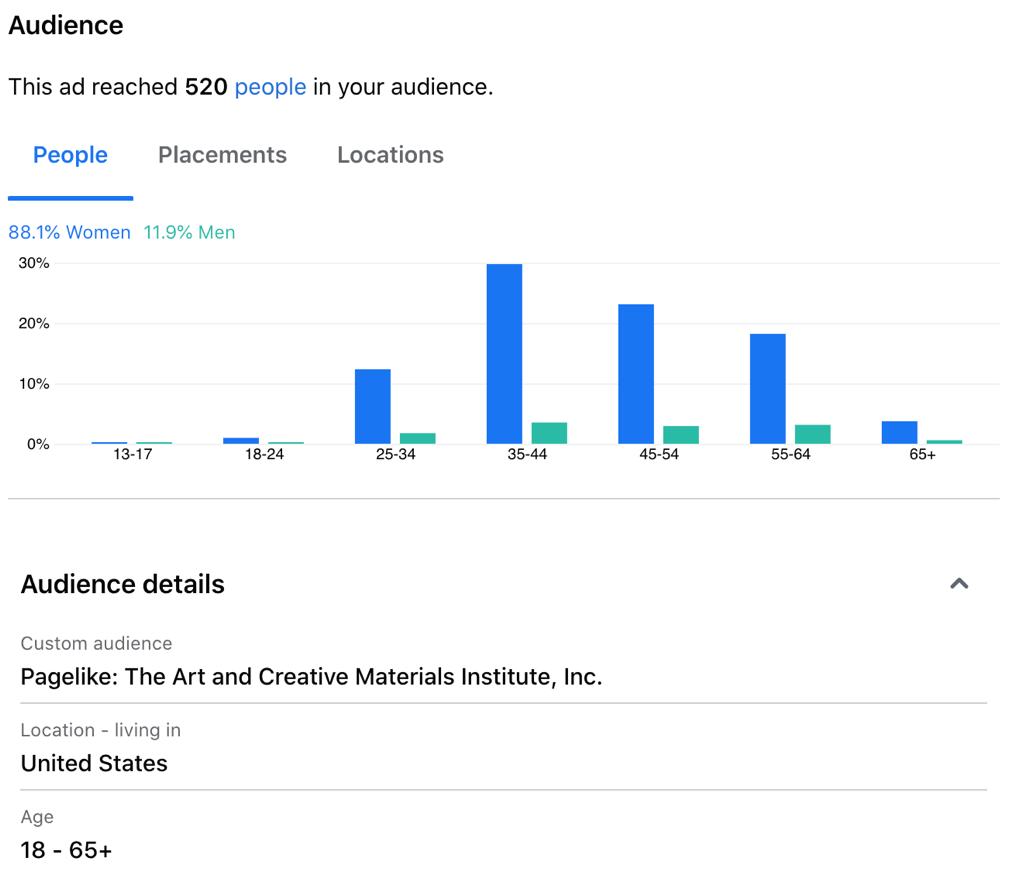Click the Audience details heading
This screenshot has height=872, width=1023.
[123, 584]
